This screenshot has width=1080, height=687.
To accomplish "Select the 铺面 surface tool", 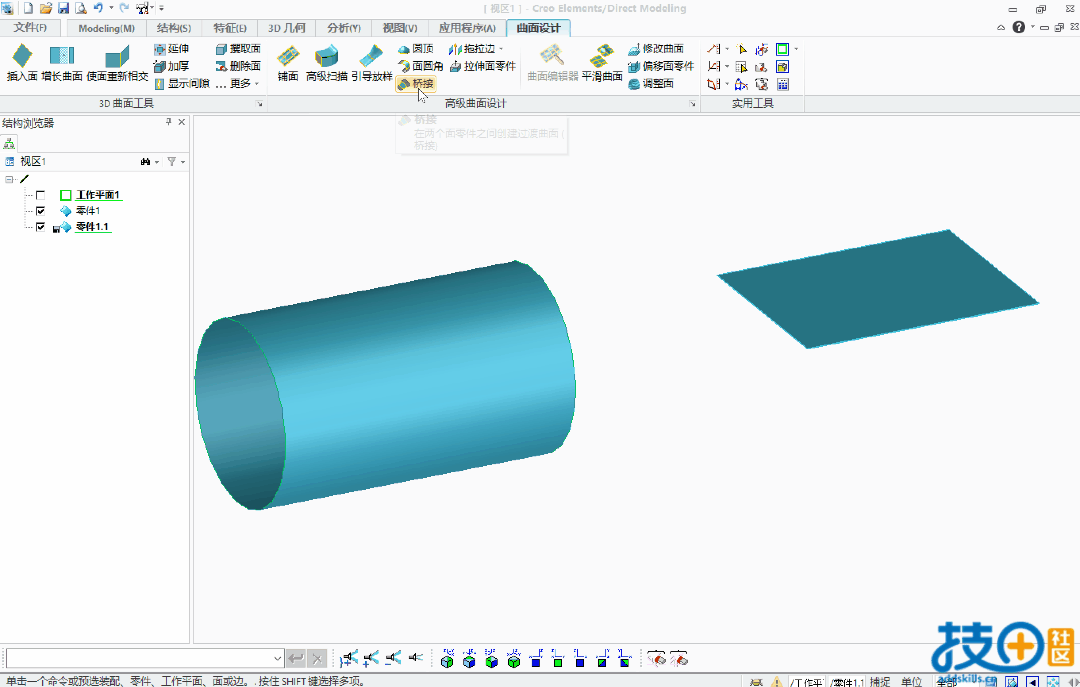I will tap(288, 63).
